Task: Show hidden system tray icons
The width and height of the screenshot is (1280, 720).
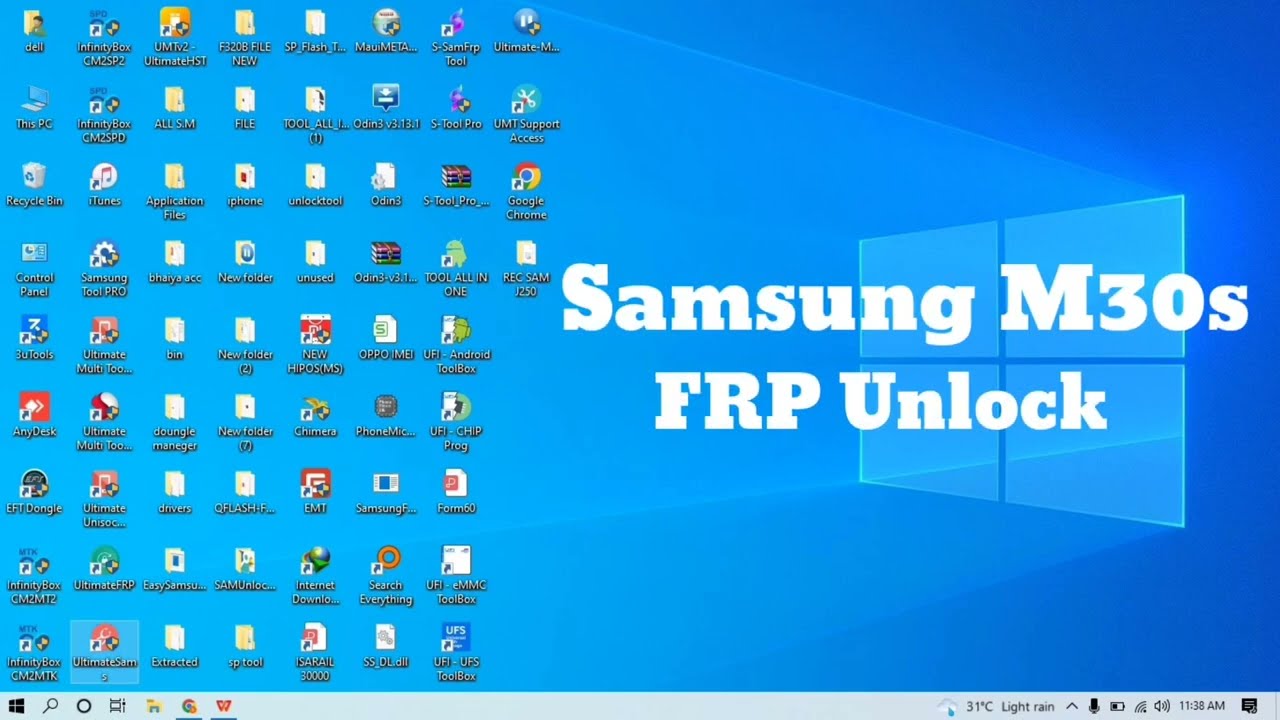Action: 1072,706
